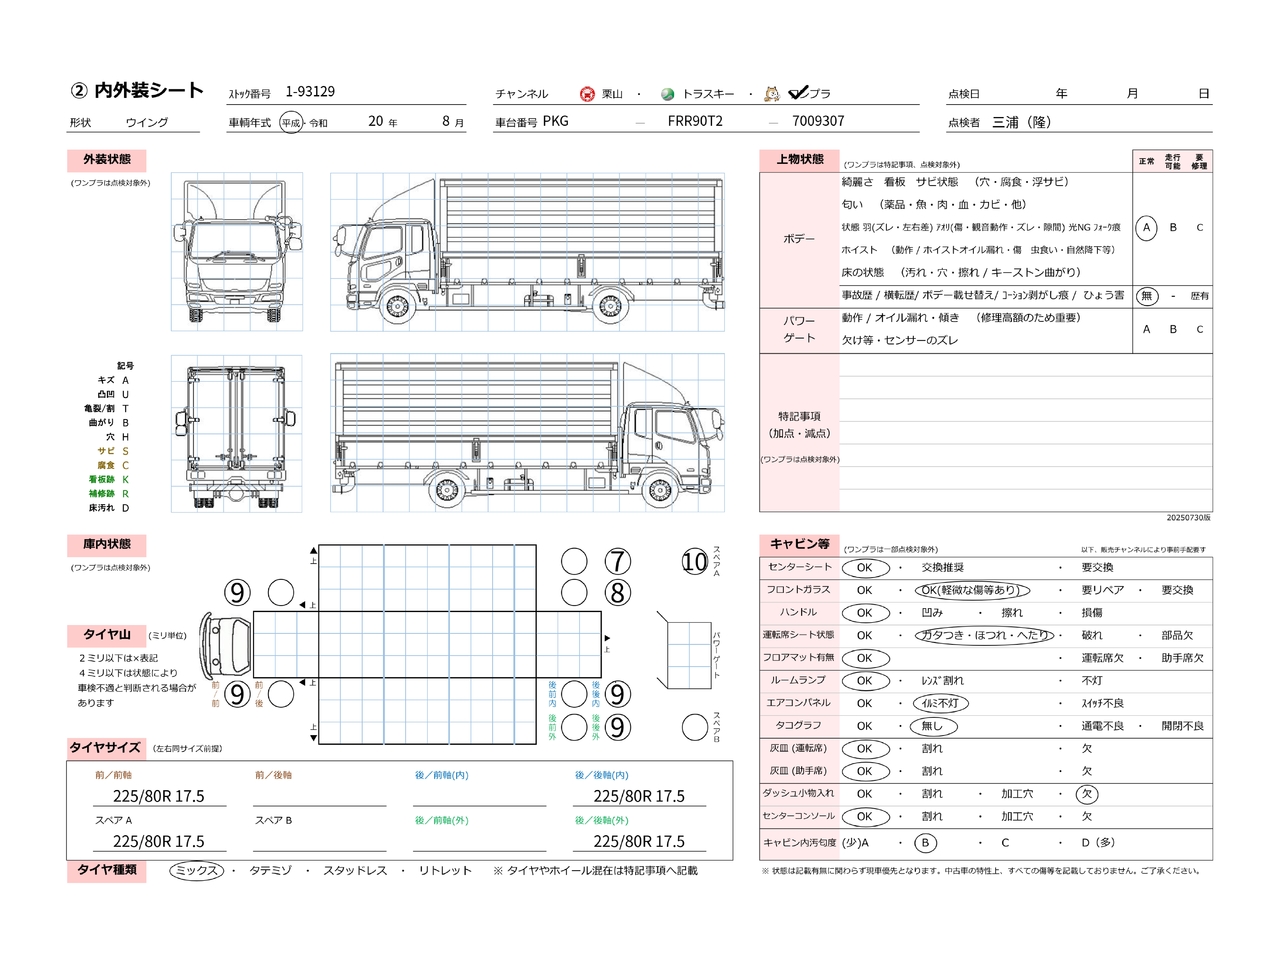Click the 特記事項 notes area
The width and height of the screenshot is (1280, 960).
[x=1025, y=432]
